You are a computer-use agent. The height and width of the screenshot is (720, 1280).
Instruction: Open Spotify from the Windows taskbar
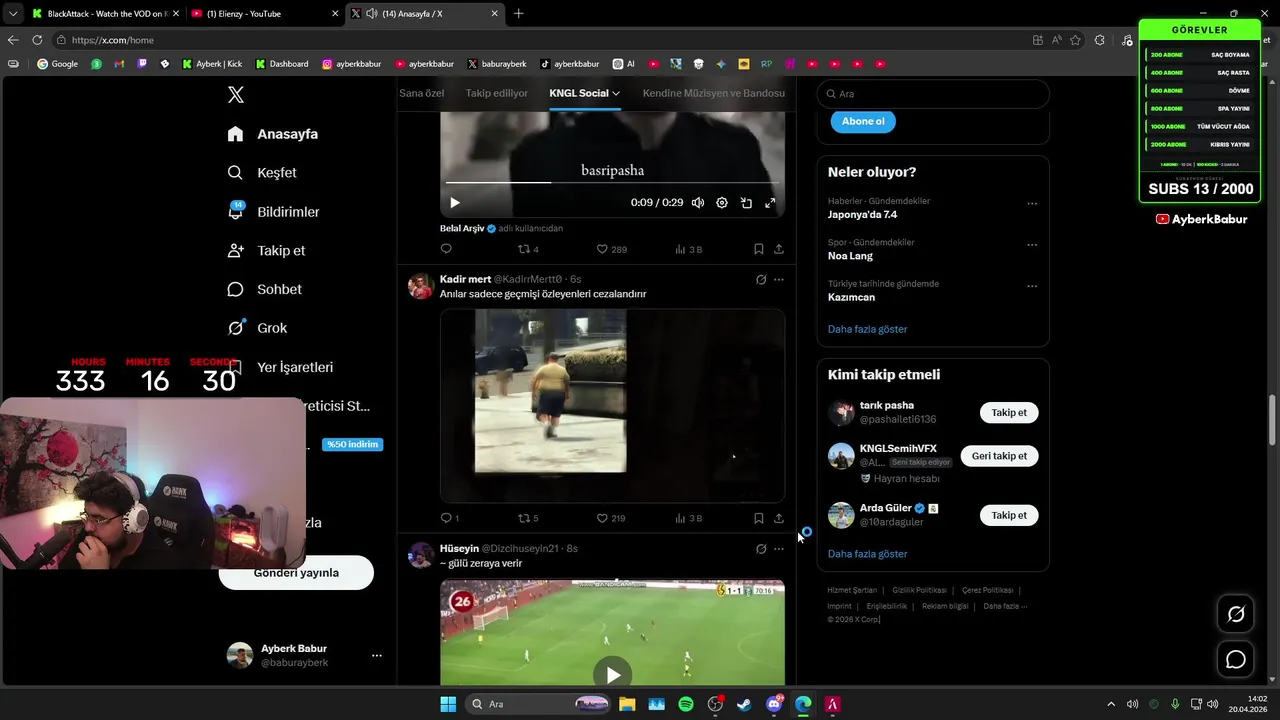[686, 704]
